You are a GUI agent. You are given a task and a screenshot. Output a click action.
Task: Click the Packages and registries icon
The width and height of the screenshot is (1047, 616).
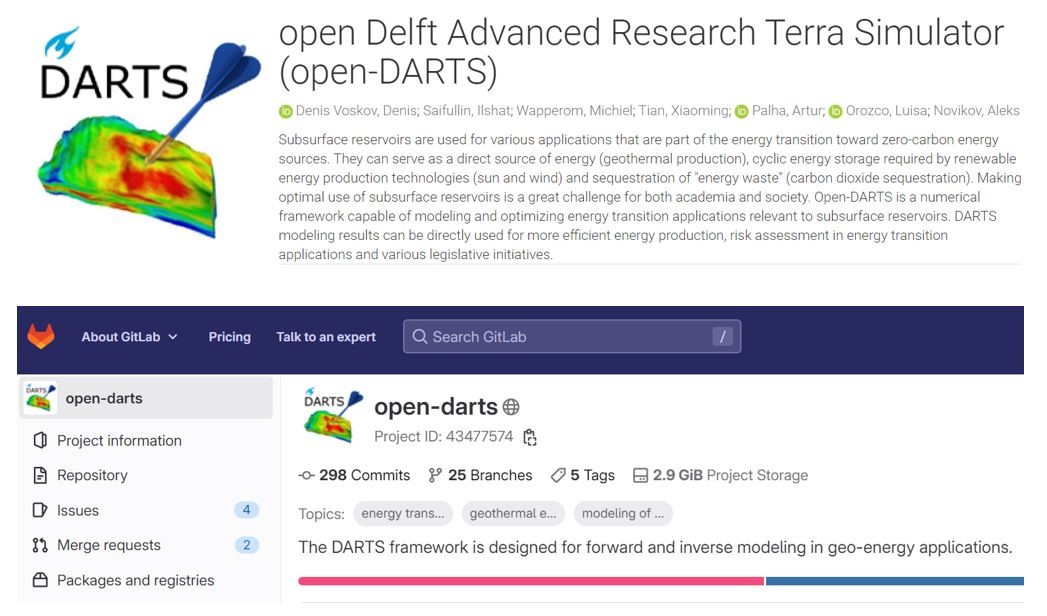tap(40, 580)
